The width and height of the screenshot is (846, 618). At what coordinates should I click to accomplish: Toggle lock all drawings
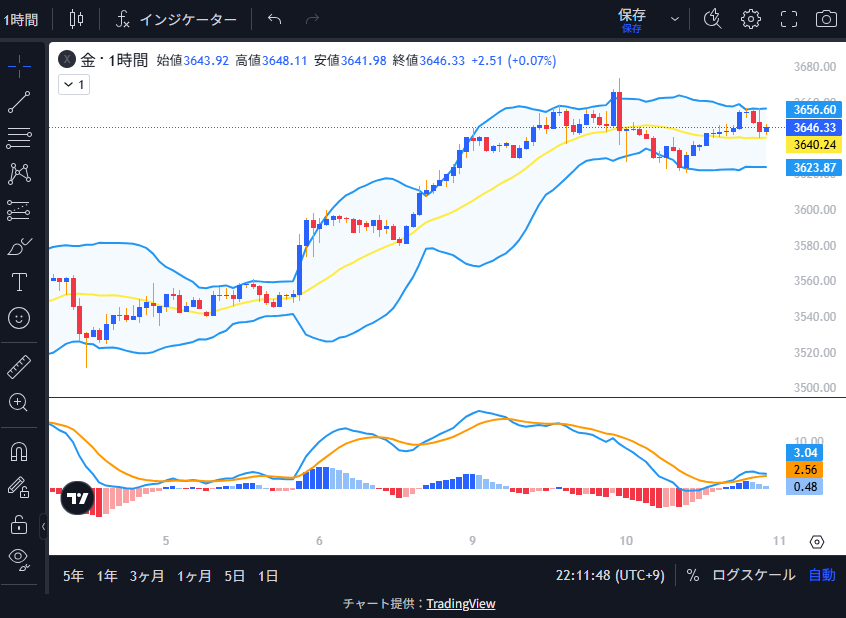coord(19,523)
